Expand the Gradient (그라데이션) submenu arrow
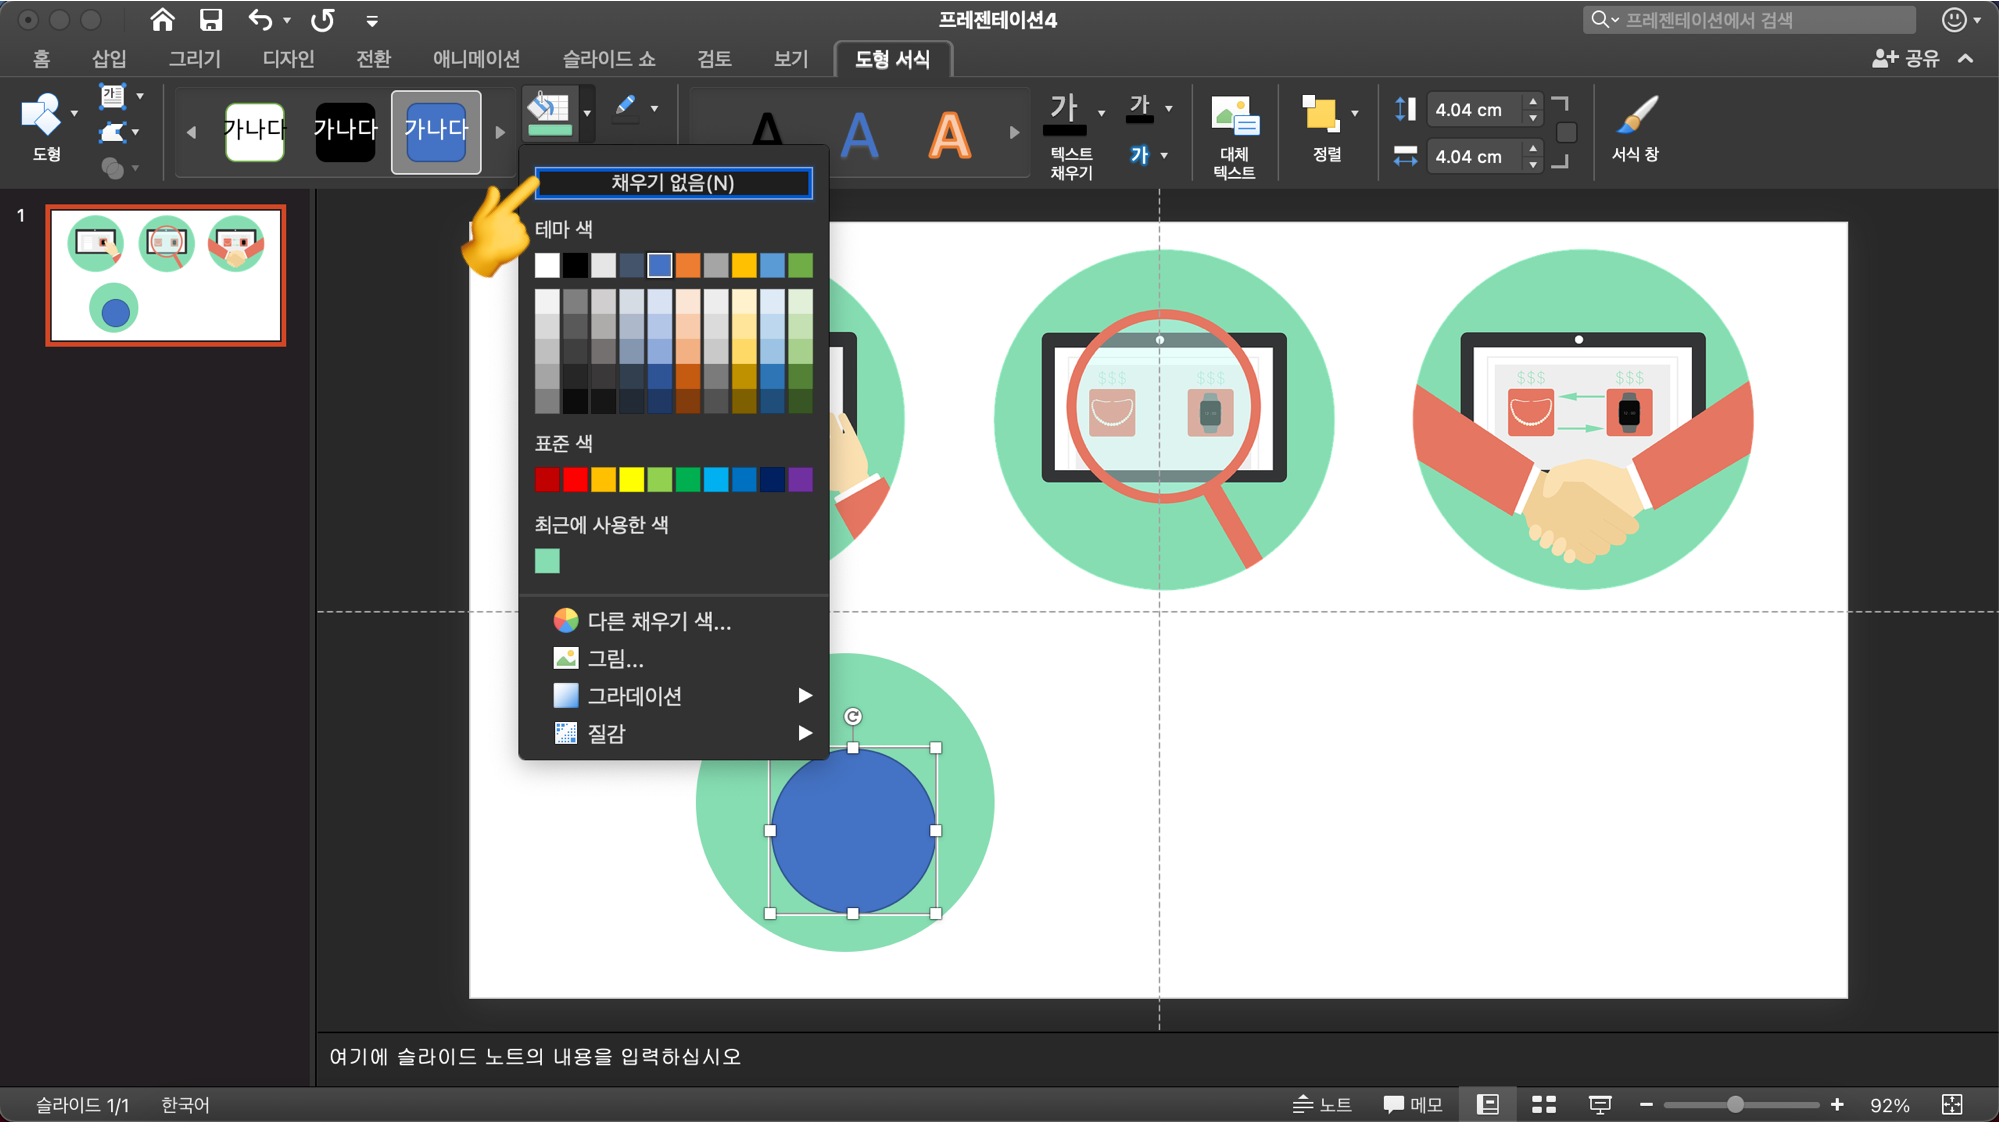 pos(804,695)
